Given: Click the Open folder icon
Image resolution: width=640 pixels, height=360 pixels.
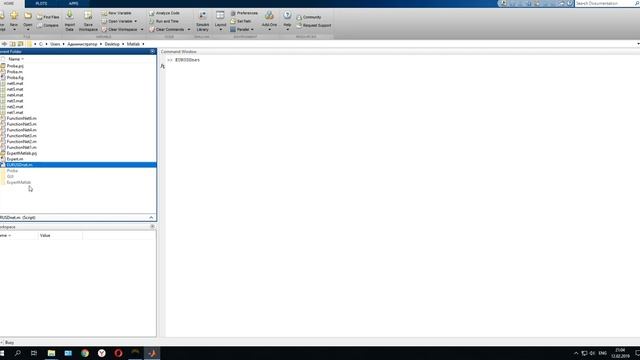Looking at the screenshot, I should point(28,16).
